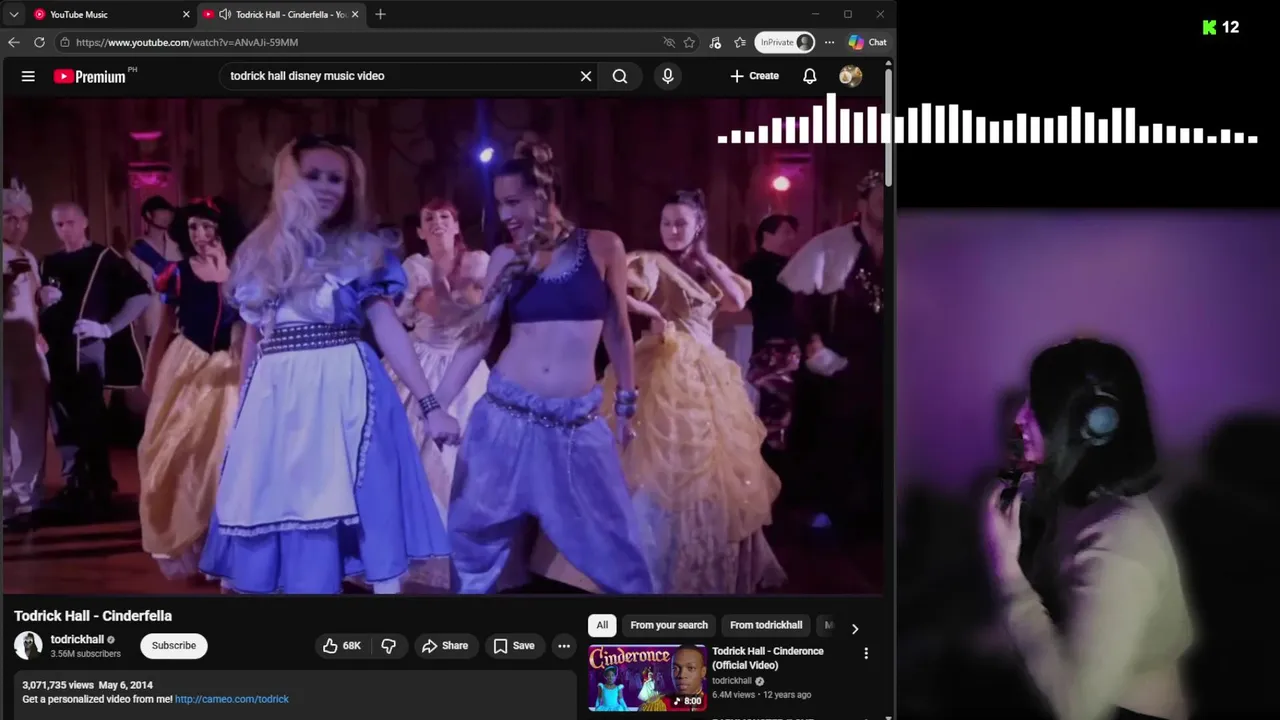Open a new browser tab

coord(380,14)
